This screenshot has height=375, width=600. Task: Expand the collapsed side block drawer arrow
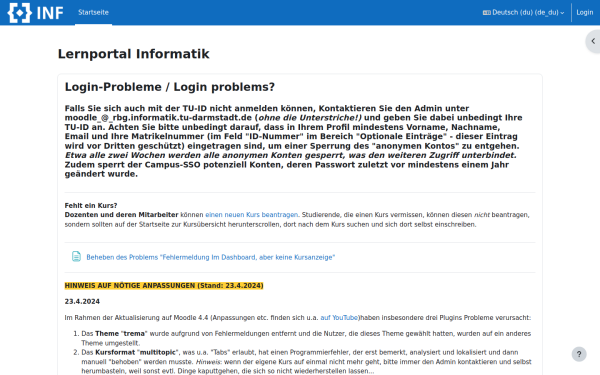[593, 41]
